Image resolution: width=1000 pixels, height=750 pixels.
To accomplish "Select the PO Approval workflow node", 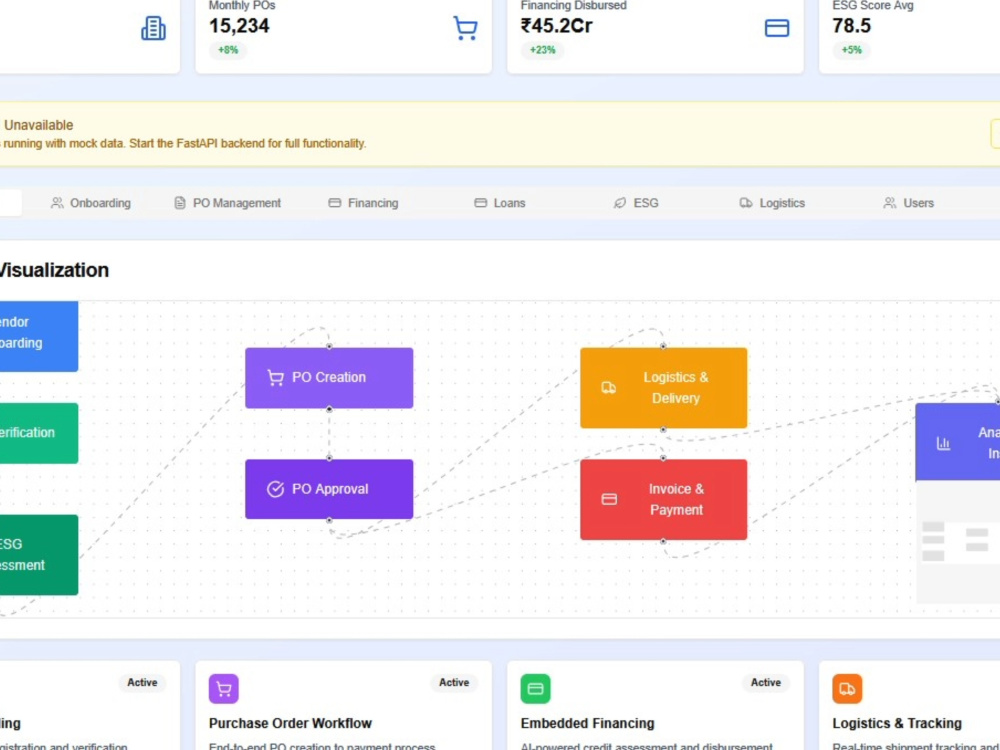I will click(x=329, y=489).
